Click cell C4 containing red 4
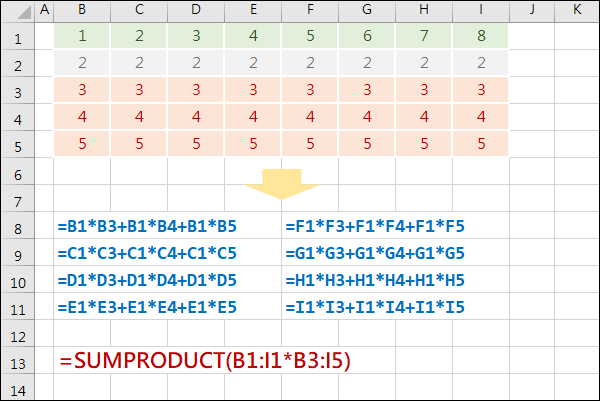600x401 pixels. click(x=139, y=117)
